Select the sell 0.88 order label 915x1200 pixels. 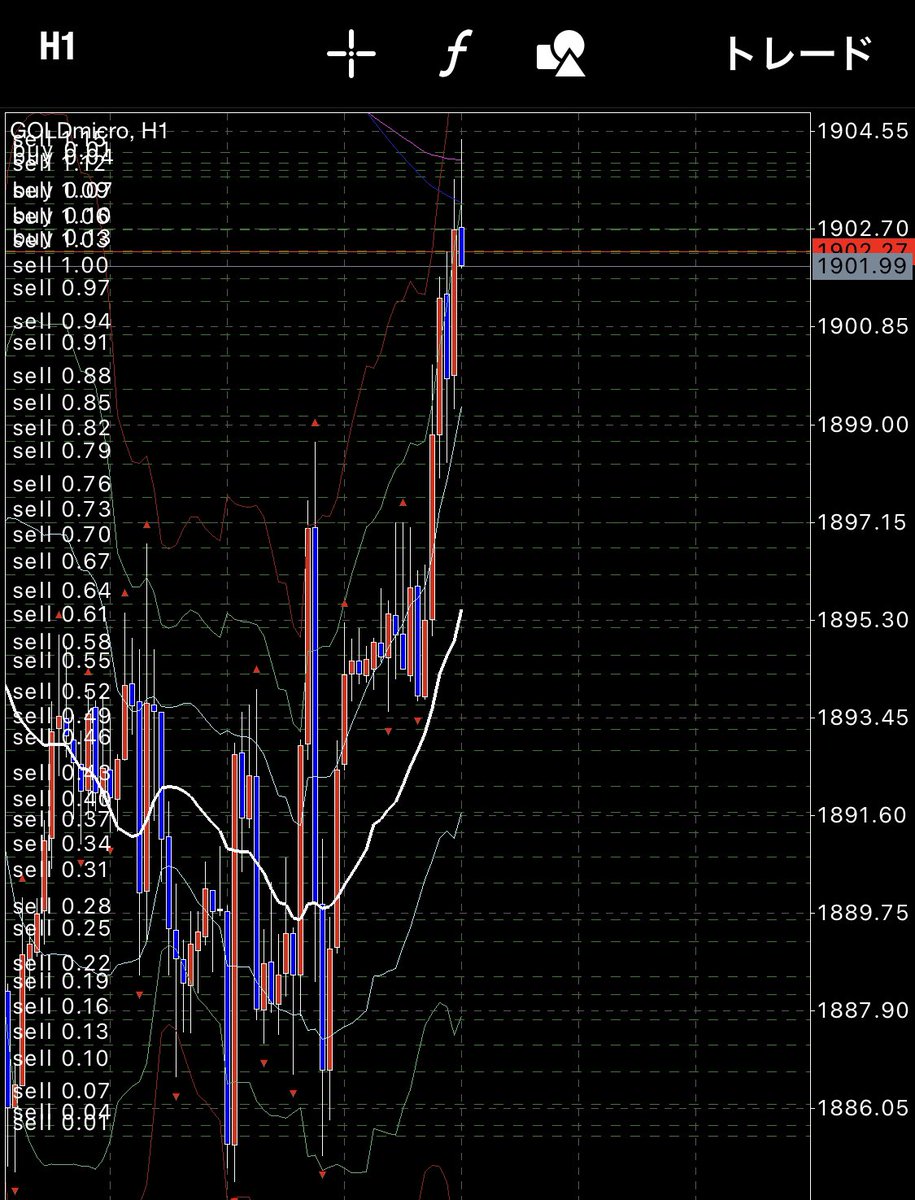click(x=61, y=376)
